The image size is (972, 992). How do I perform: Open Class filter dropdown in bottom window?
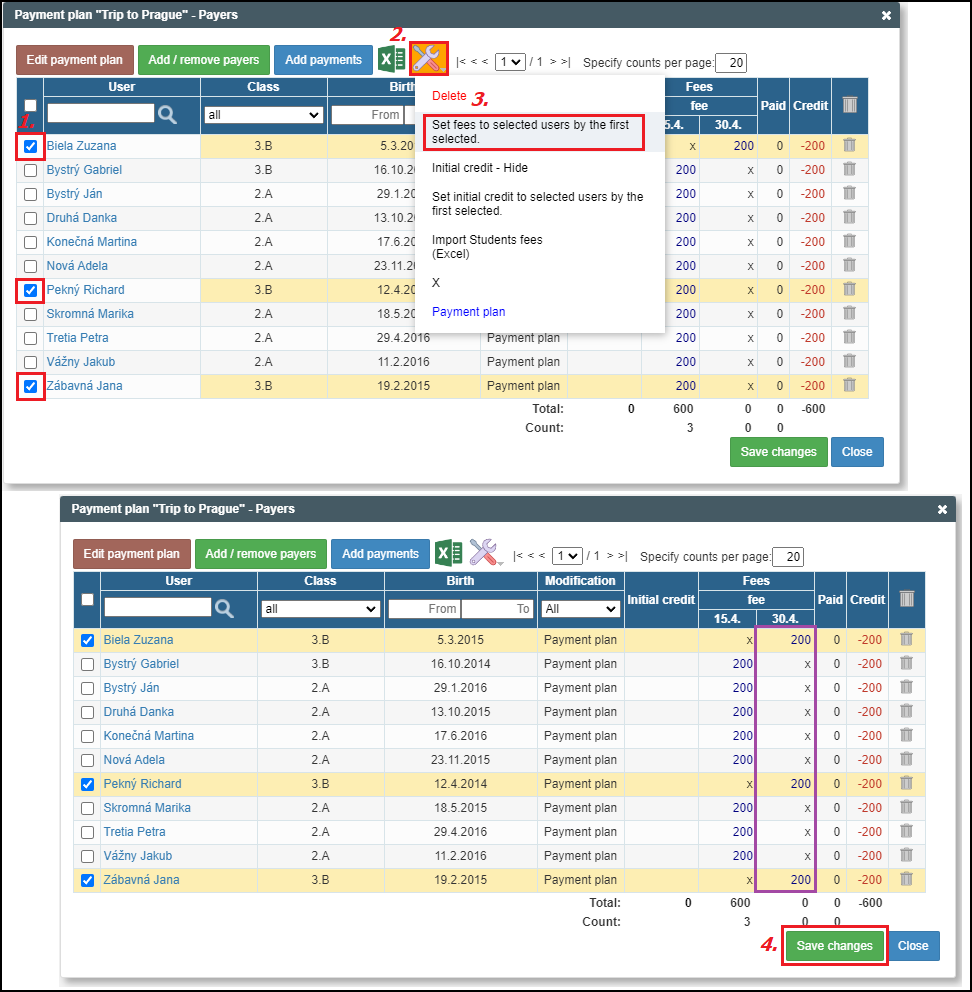pos(320,609)
